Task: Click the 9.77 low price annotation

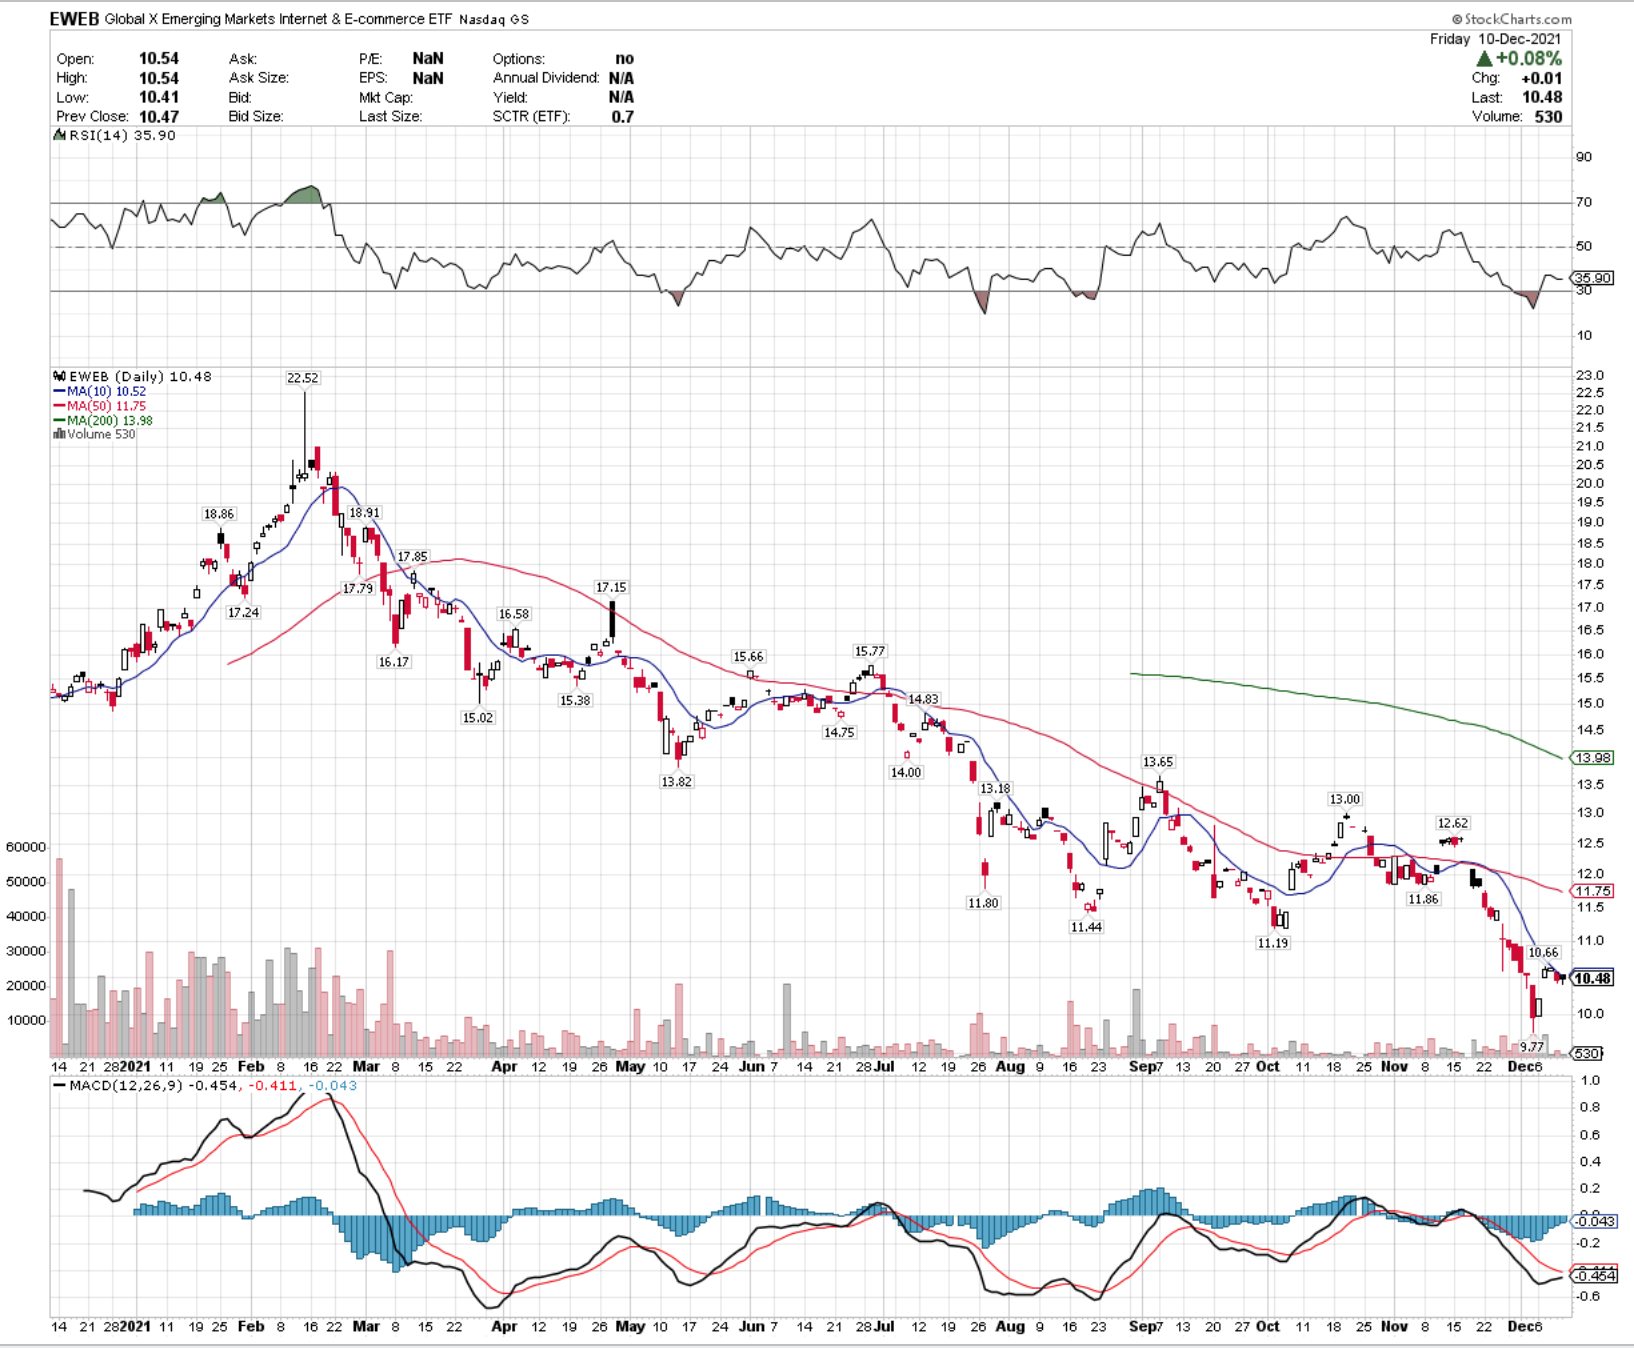Action: [1532, 1047]
